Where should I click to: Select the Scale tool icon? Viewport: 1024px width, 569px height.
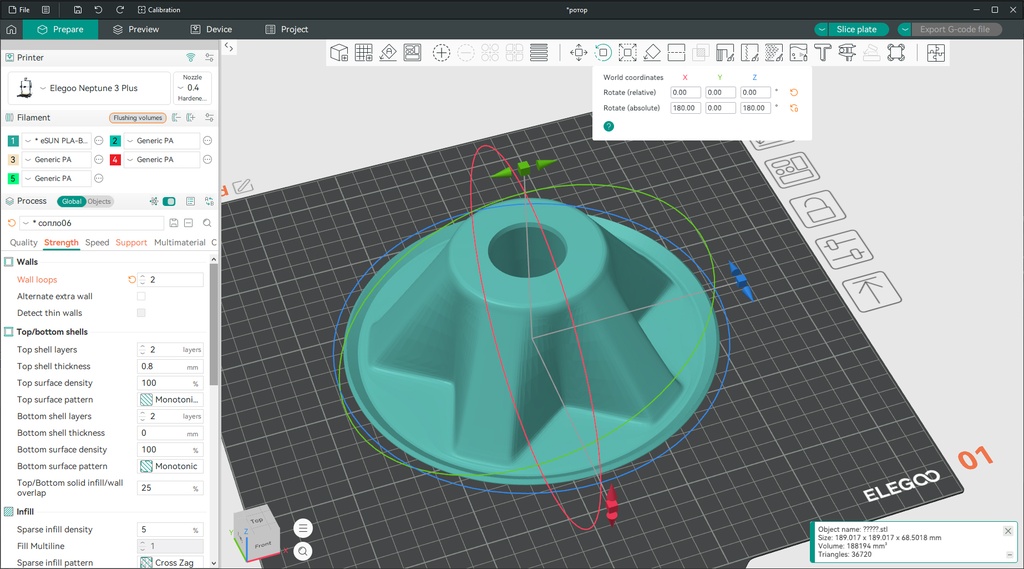tap(628, 52)
